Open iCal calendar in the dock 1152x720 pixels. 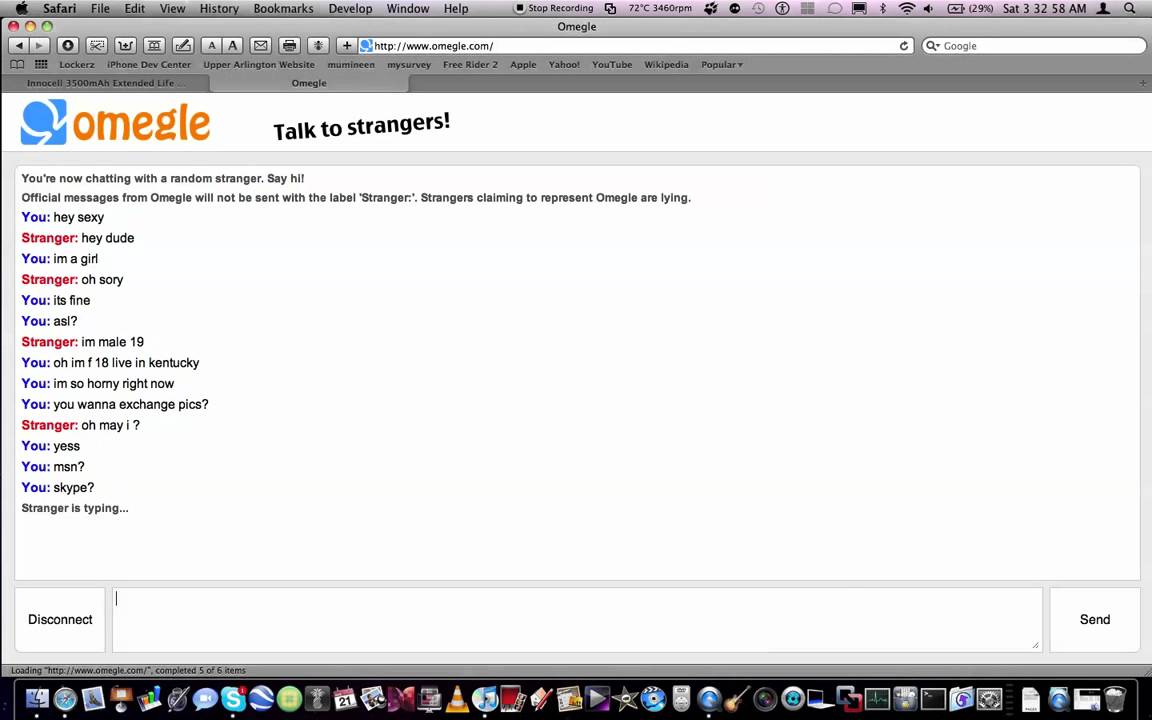[345, 699]
